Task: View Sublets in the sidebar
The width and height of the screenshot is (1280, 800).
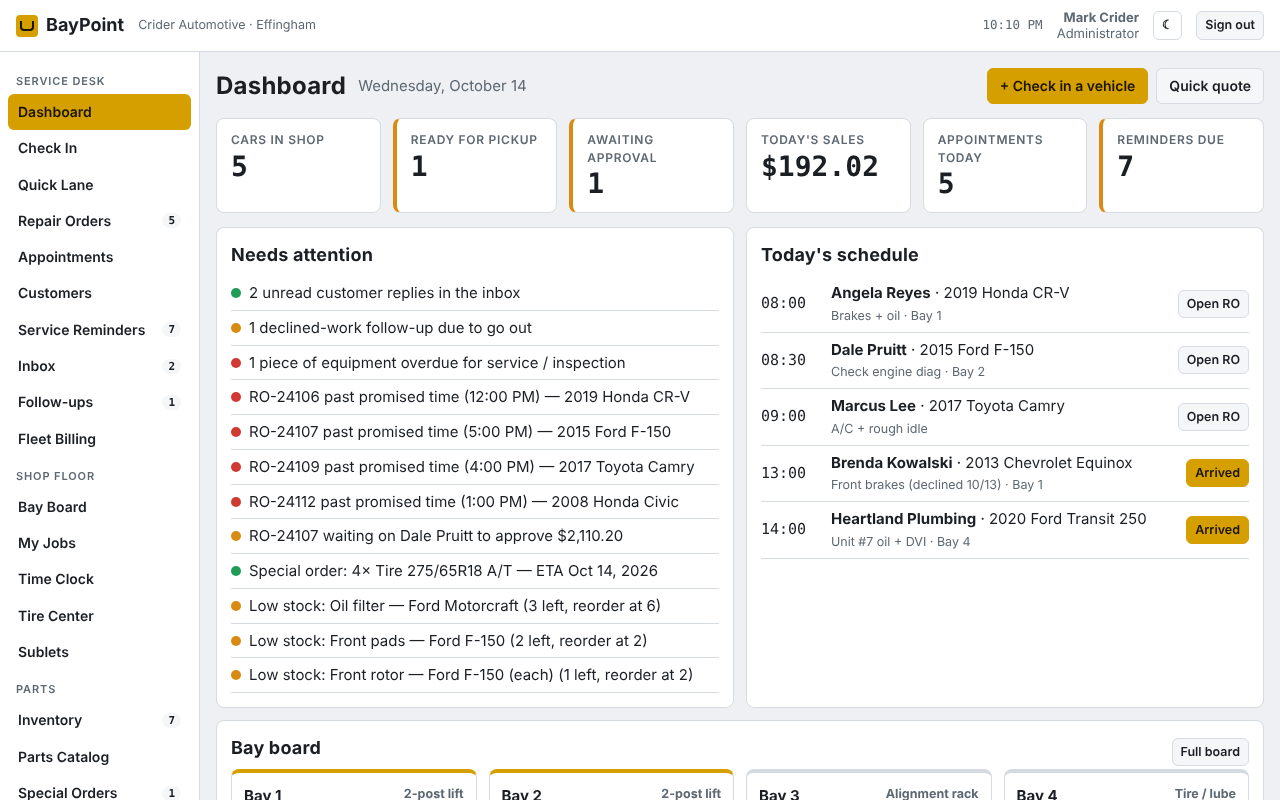Action: pyautogui.click(x=99, y=652)
